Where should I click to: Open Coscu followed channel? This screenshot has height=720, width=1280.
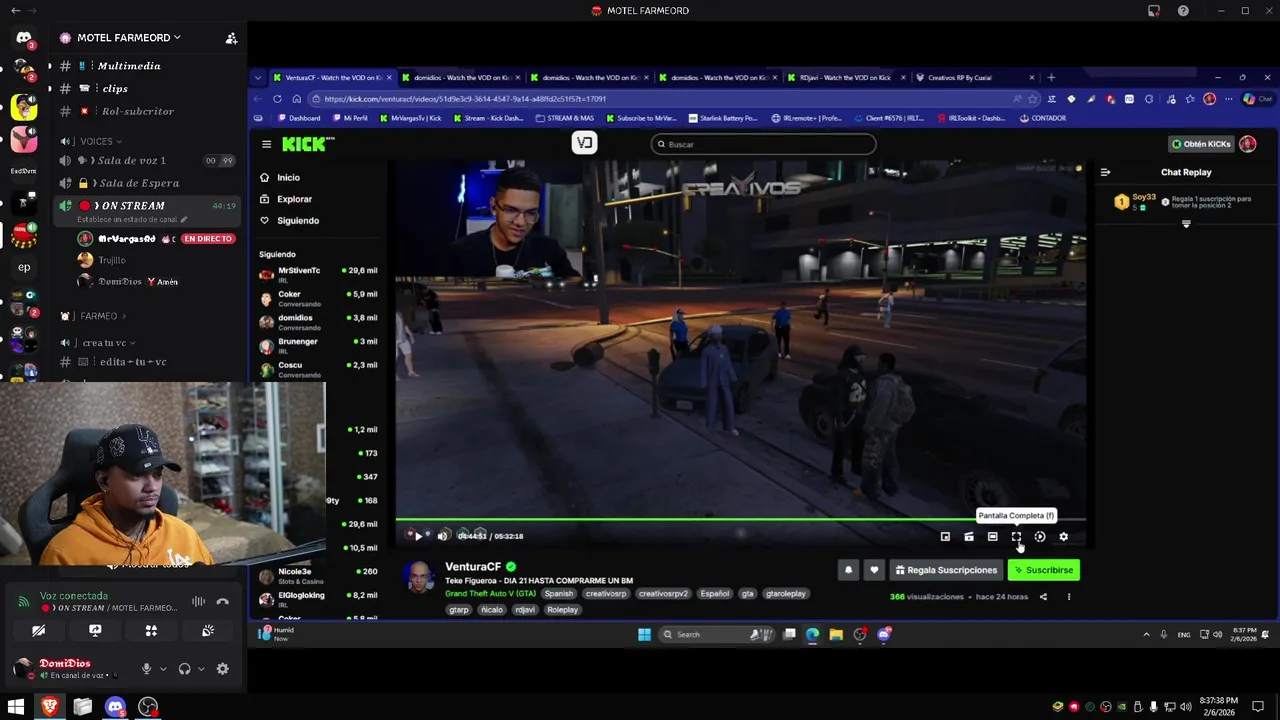[318, 368]
